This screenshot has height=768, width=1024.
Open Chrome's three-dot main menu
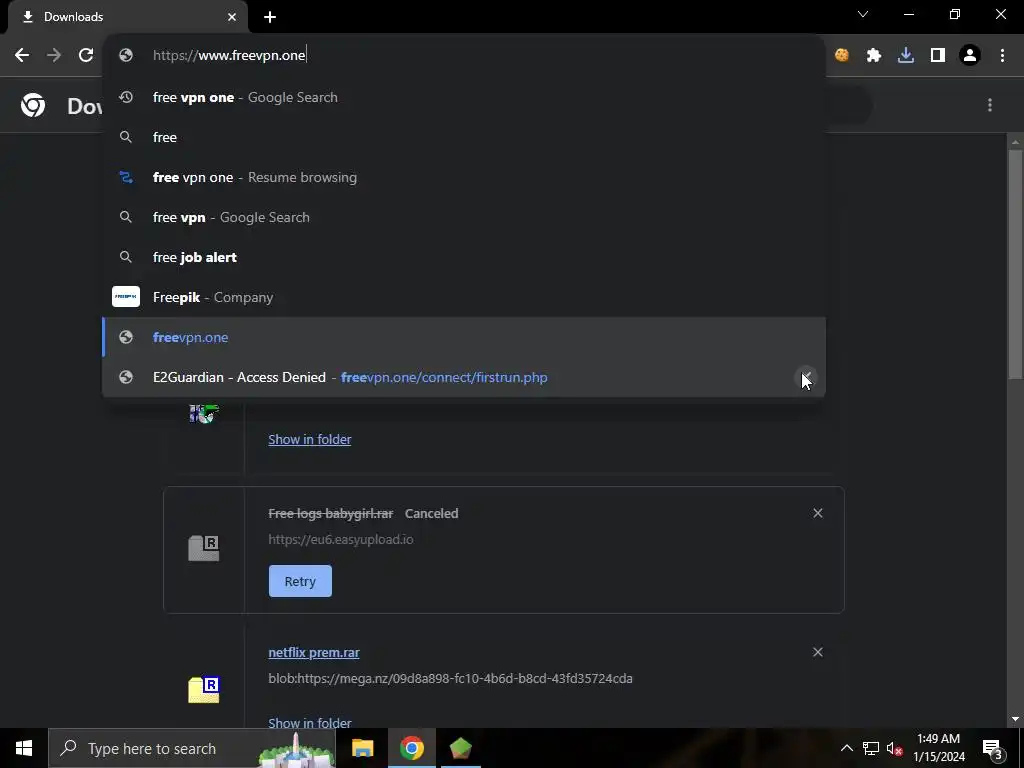coord(1002,56)
